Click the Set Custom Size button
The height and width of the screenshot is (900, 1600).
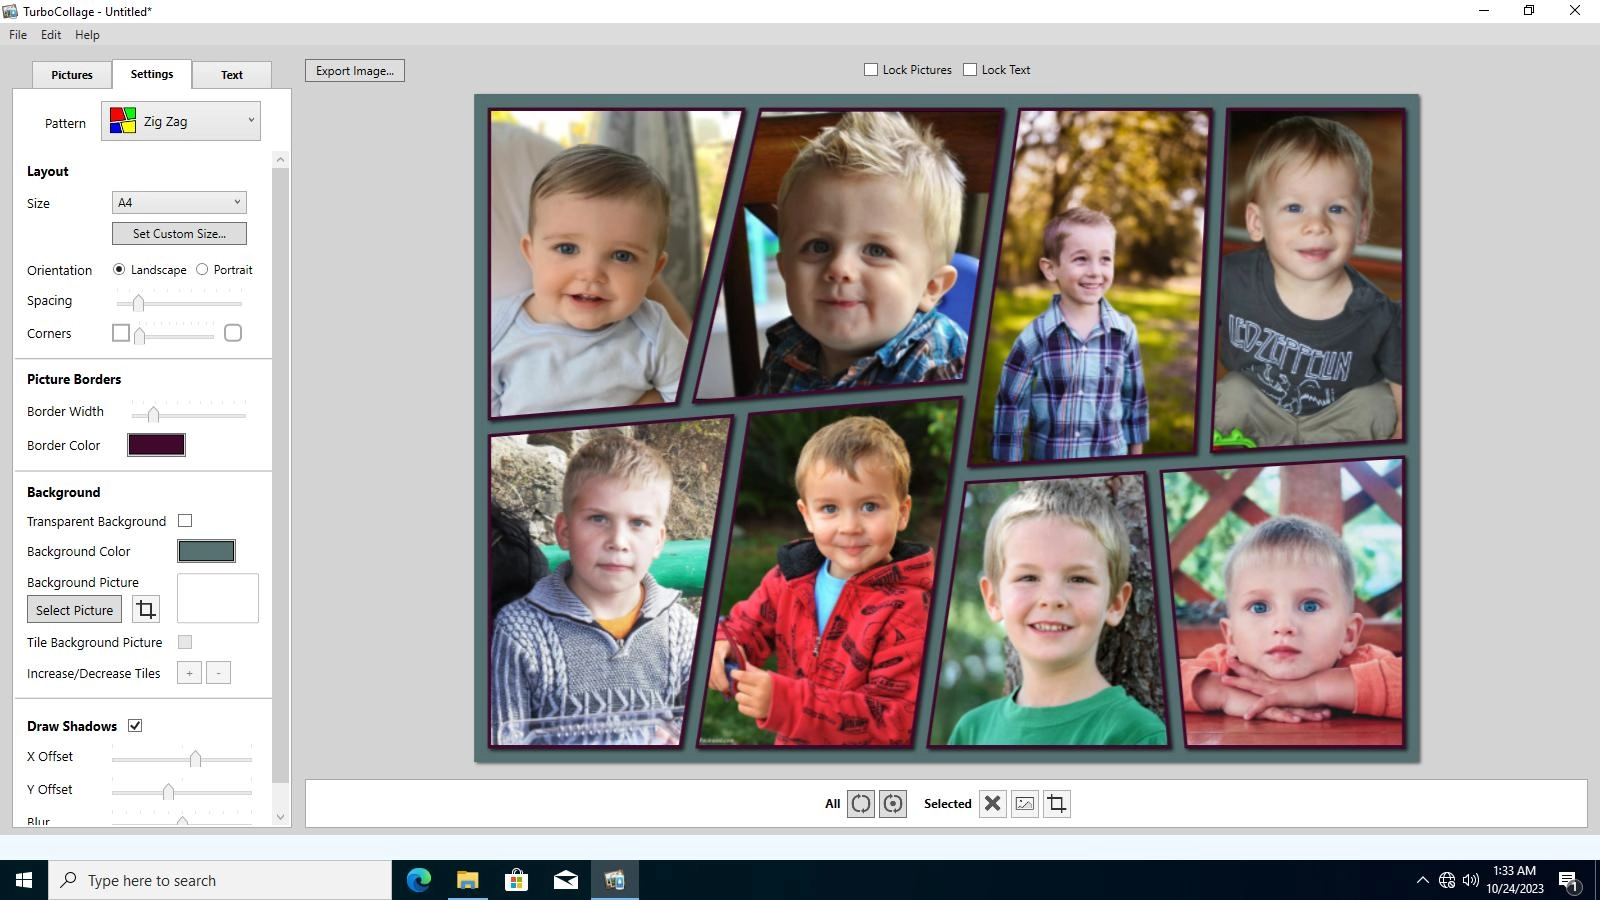point(179,233)
